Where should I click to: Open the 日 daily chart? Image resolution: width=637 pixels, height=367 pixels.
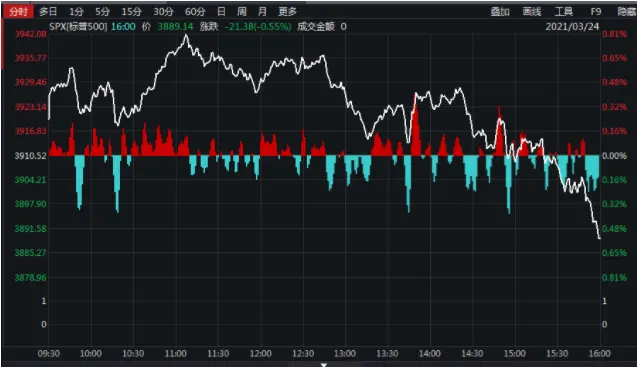(221, 12)
